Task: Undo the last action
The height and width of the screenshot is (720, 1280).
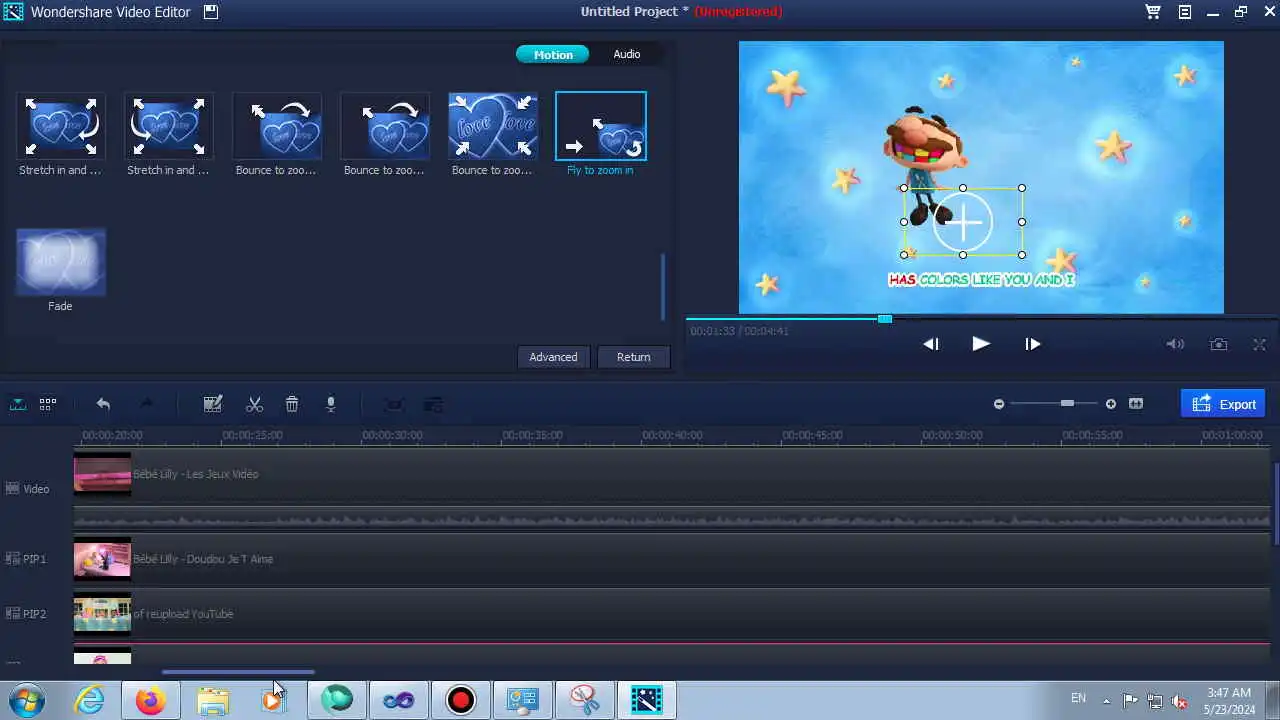Action: click(x=103, y=404)
